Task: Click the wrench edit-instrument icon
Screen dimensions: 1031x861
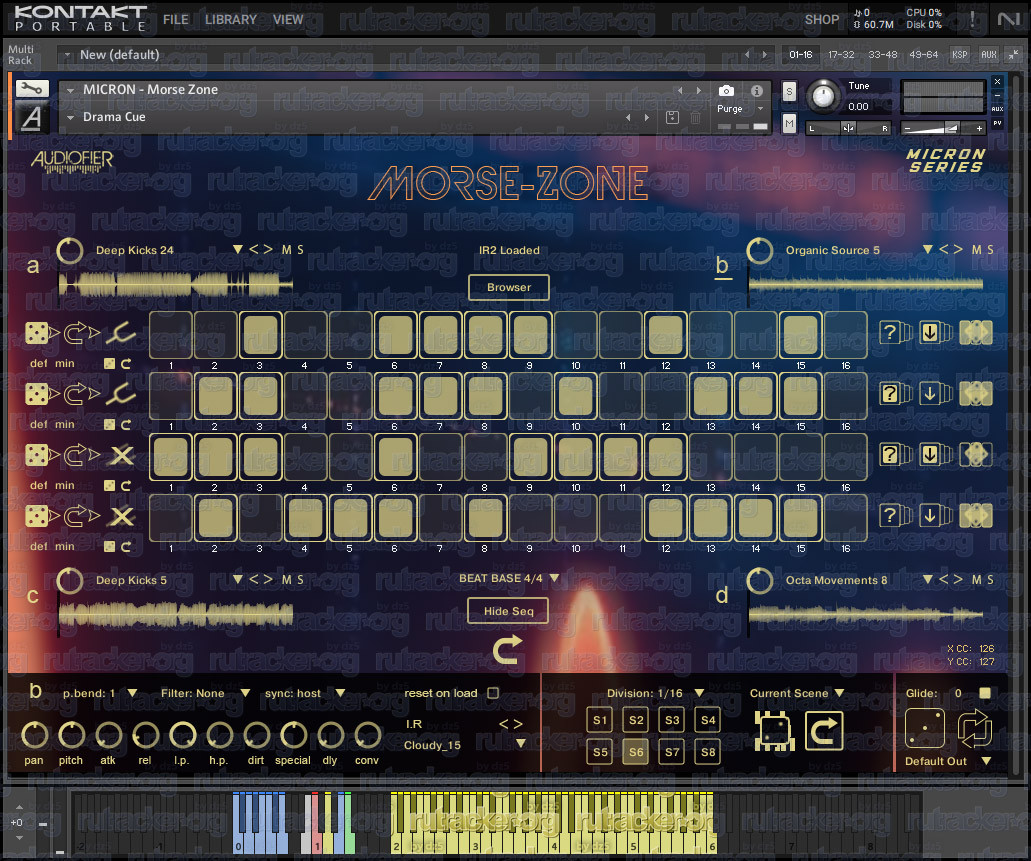Action: [x=32, y=88]
